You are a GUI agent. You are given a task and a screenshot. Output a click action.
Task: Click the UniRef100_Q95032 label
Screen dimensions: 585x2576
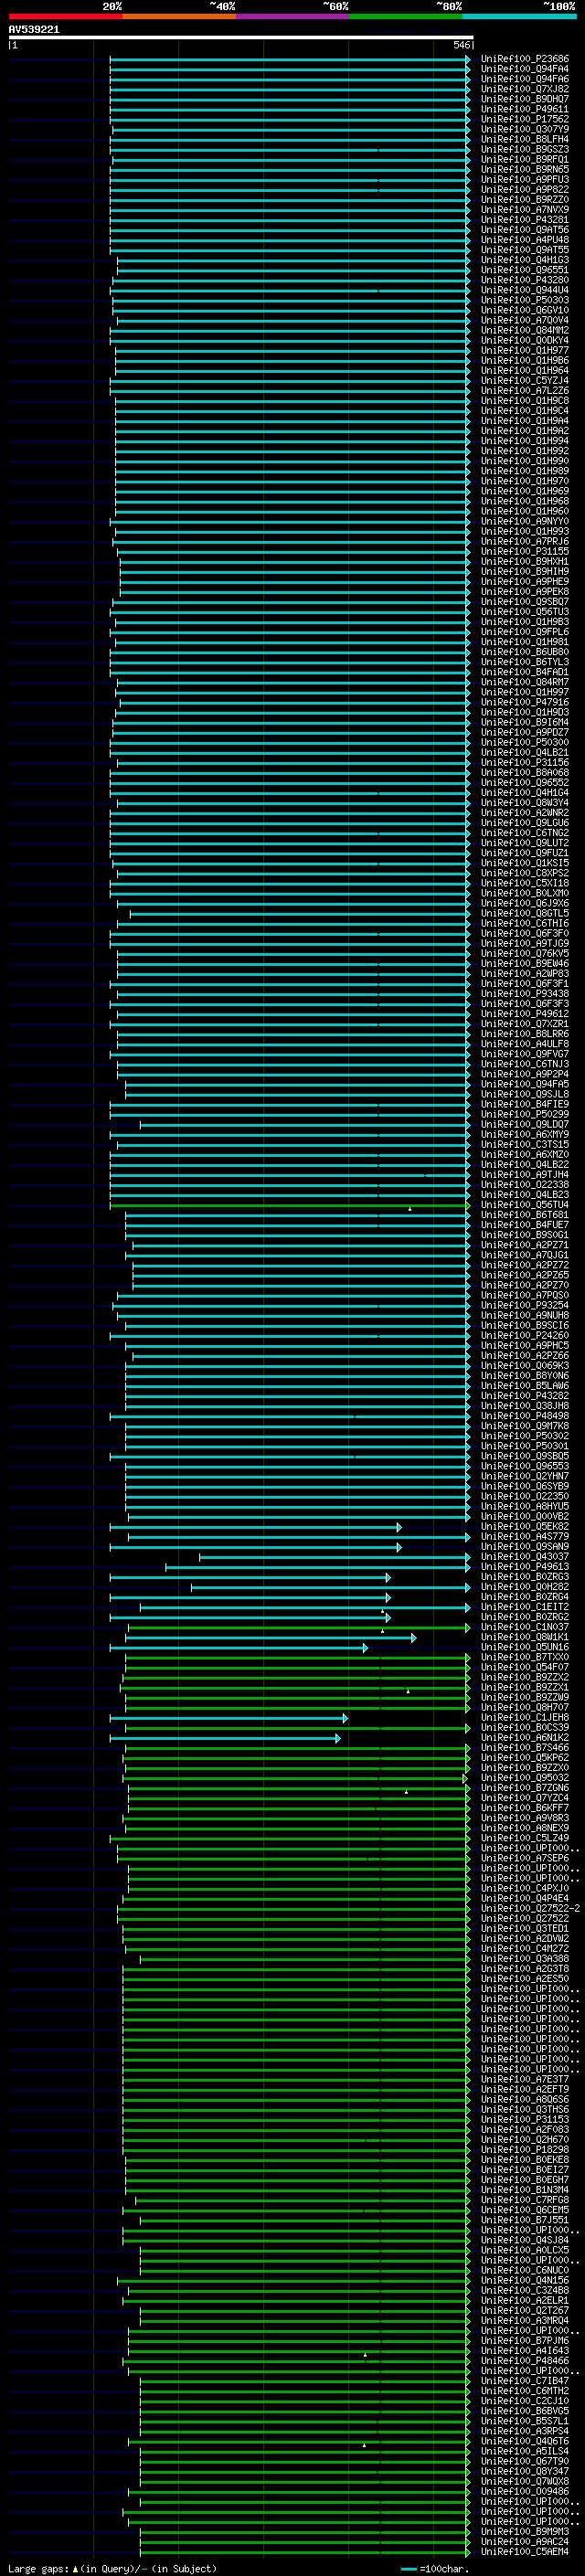click(x=525, y=1778)
